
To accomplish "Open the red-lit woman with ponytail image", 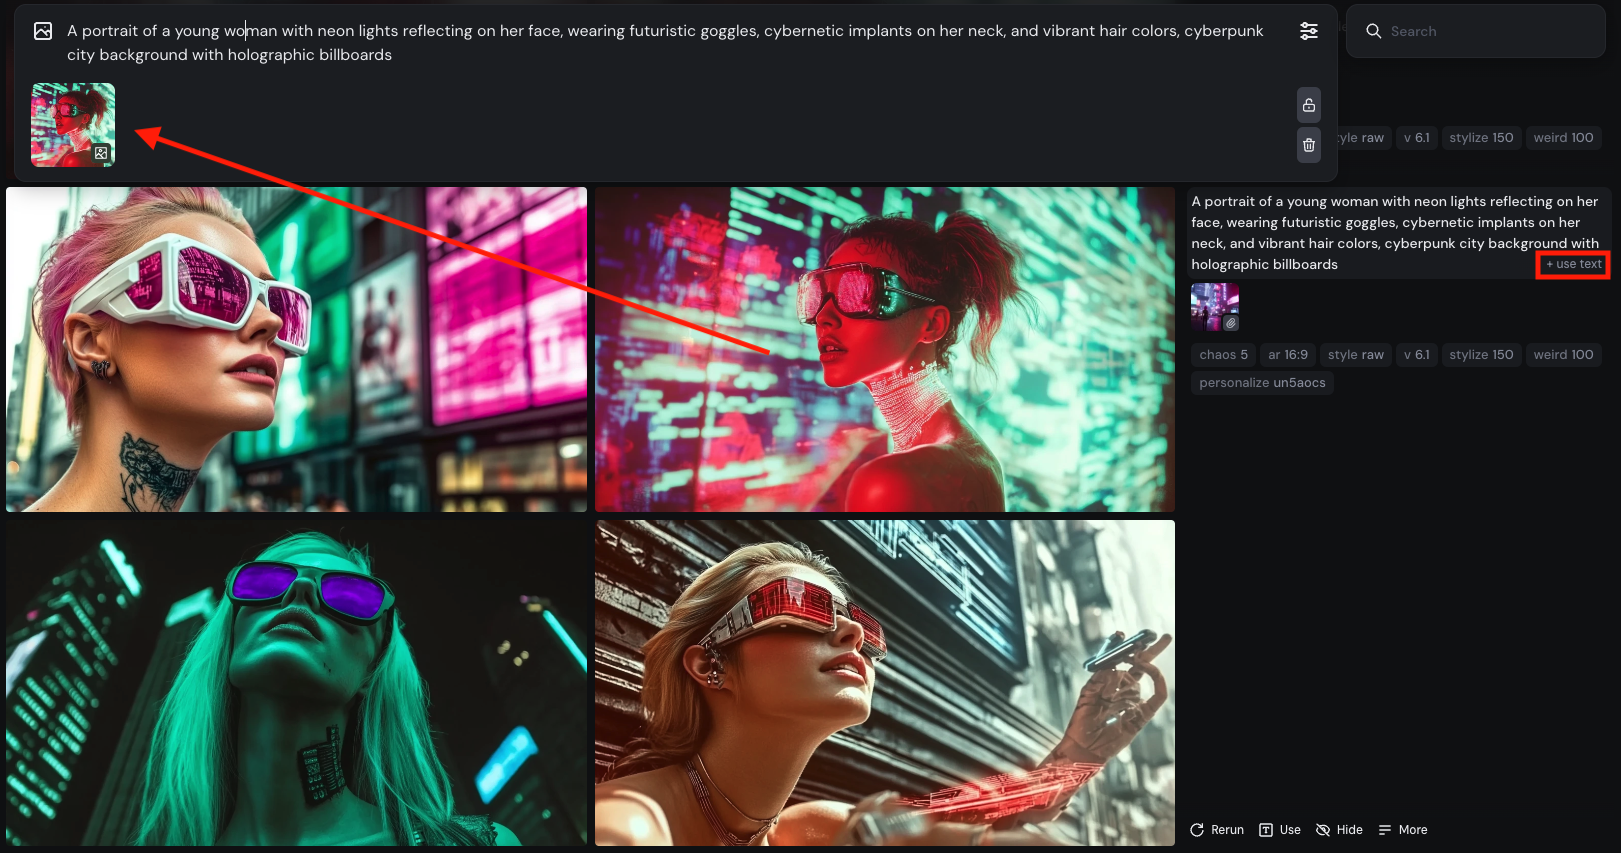I will coord(885,349).
